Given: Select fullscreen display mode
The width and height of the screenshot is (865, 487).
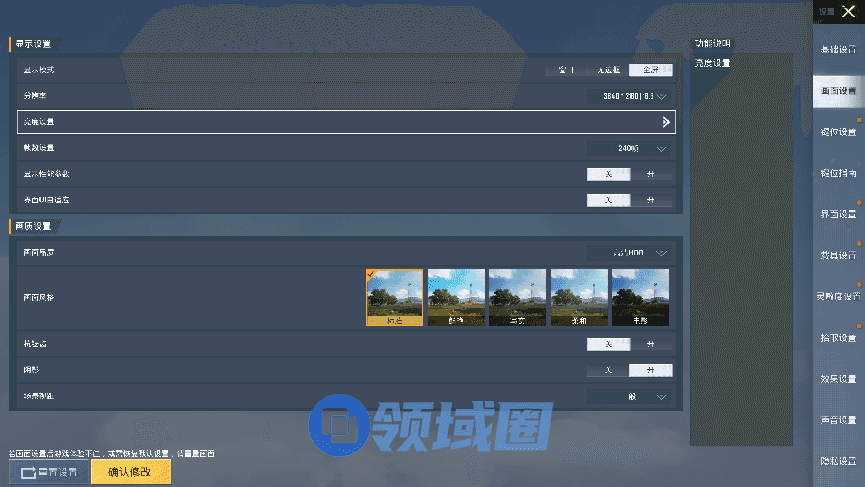Looking at the screenshot, I should tap(650, 70).
